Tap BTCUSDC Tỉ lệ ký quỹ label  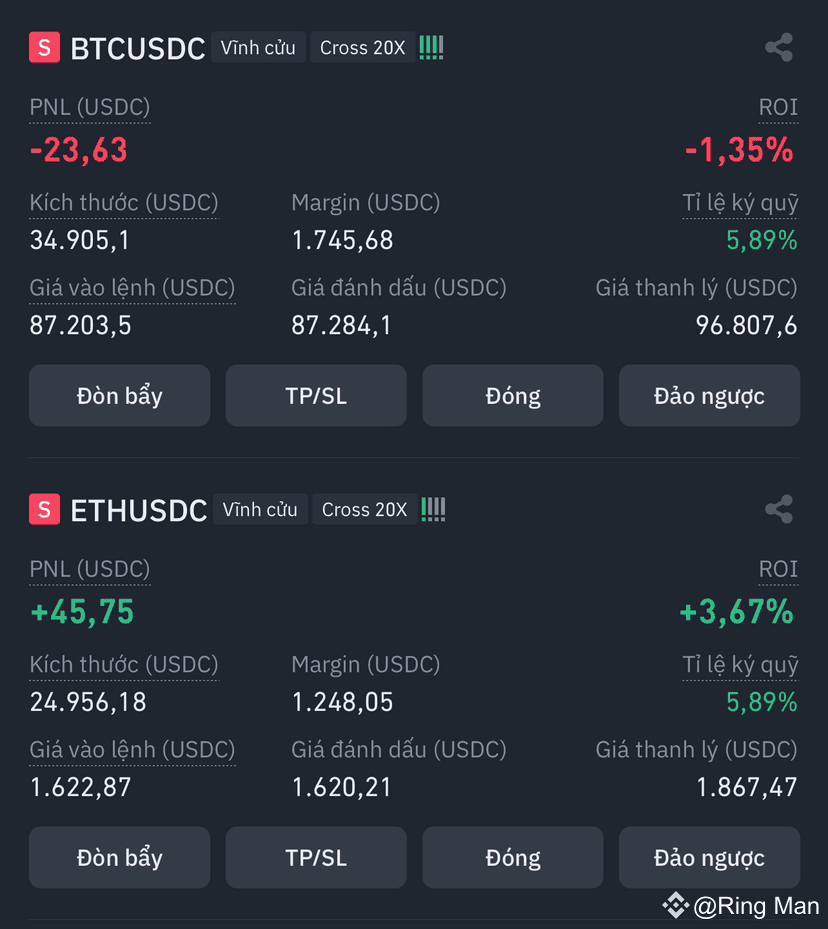740,203
